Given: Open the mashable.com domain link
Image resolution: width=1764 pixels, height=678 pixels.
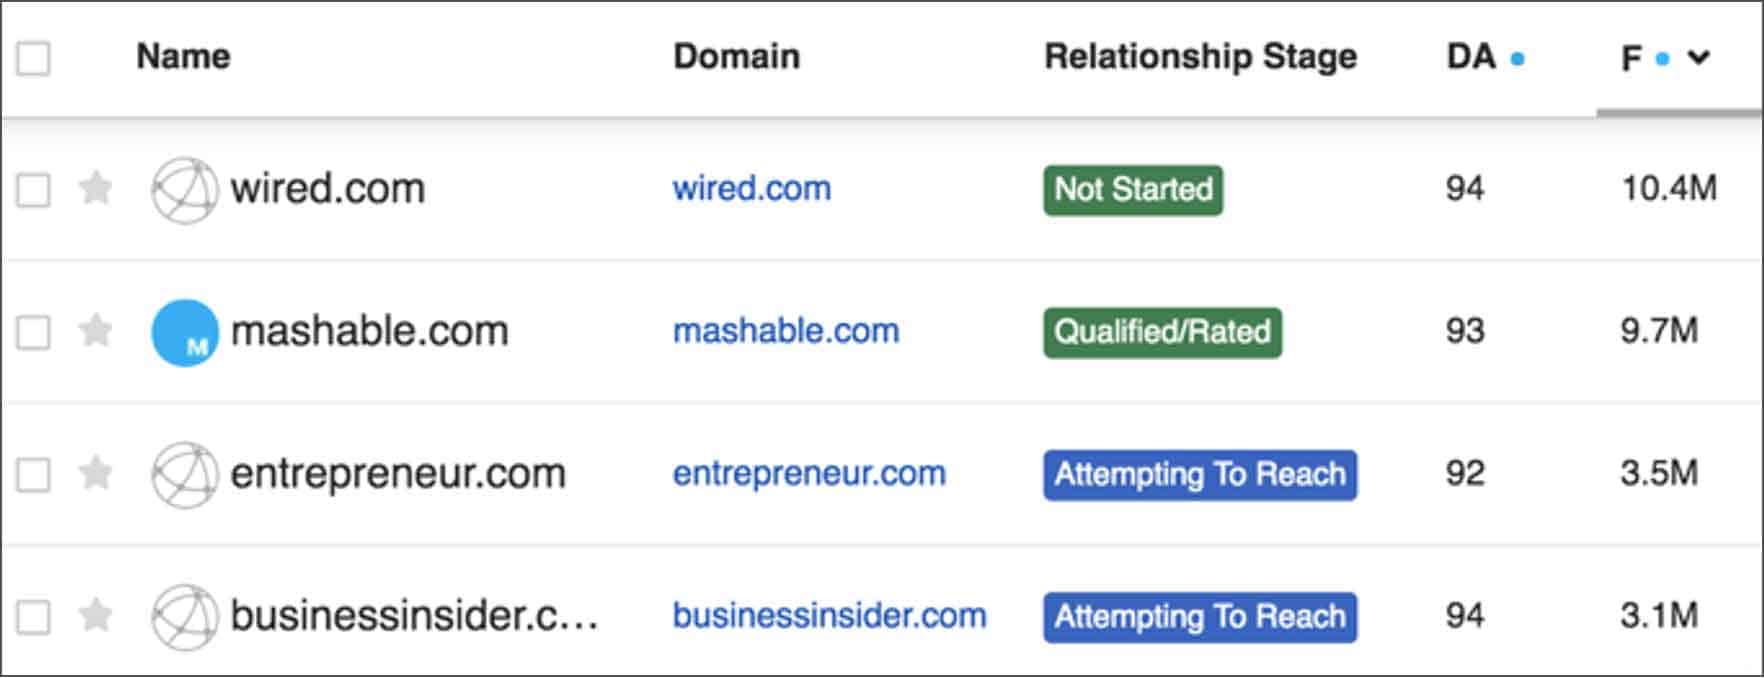Looking at the screenshot, I should [x=786, y=331].
